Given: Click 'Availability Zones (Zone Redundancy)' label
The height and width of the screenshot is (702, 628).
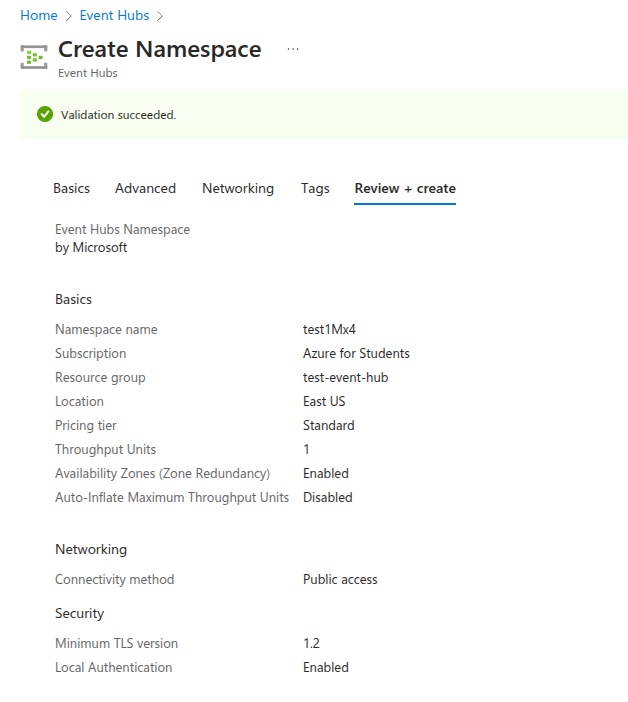Looking at the screenshot, I should 162,474.
